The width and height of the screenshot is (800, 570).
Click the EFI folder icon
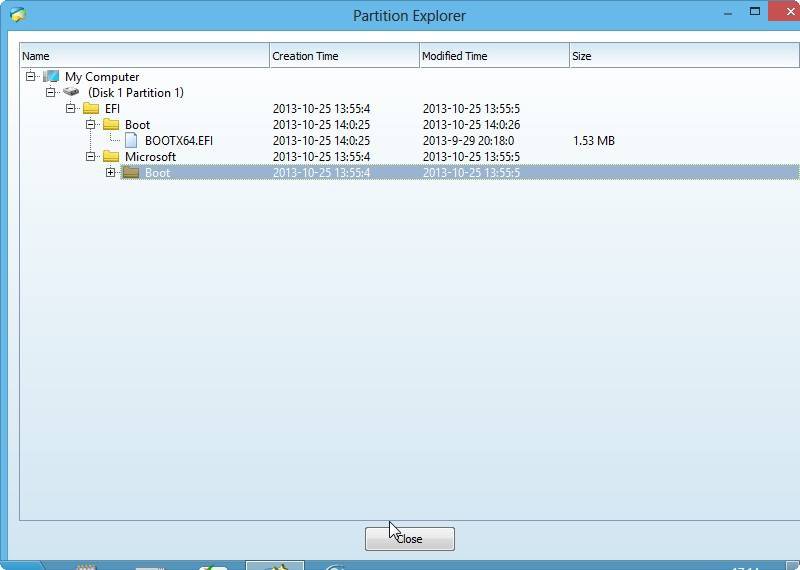pos(91,109)
